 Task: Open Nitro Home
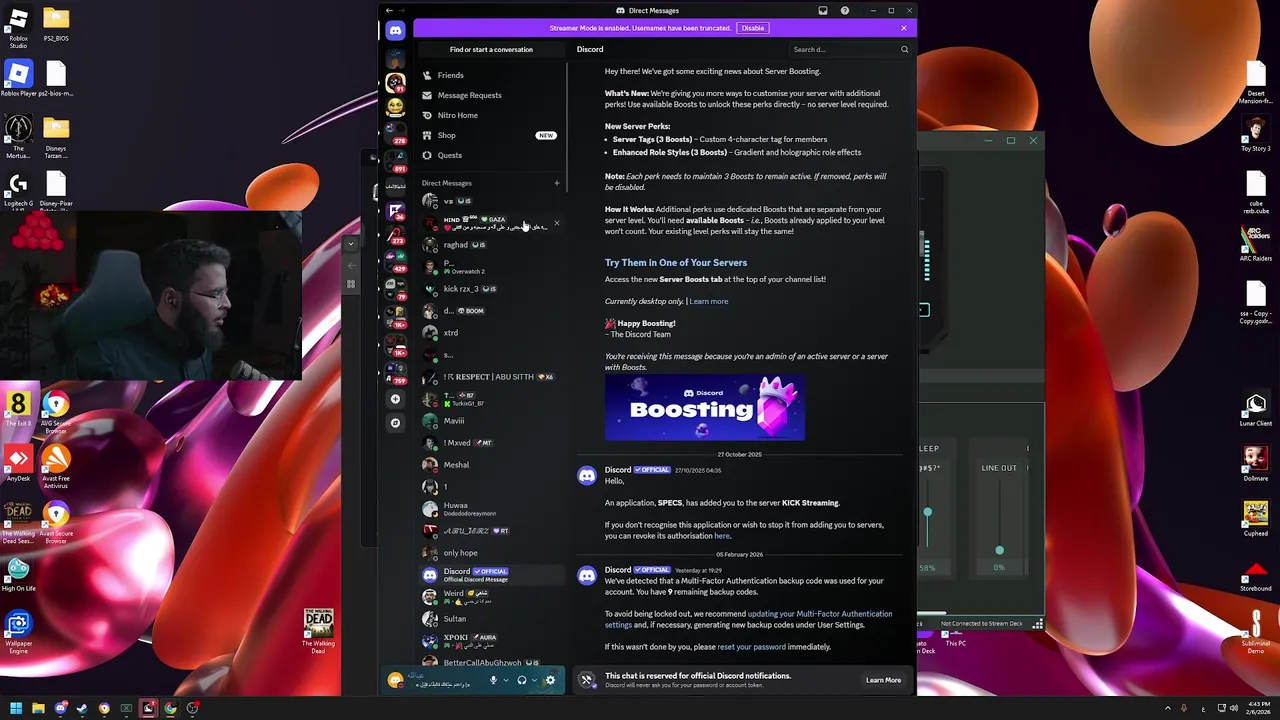click(x=491, y=115)
